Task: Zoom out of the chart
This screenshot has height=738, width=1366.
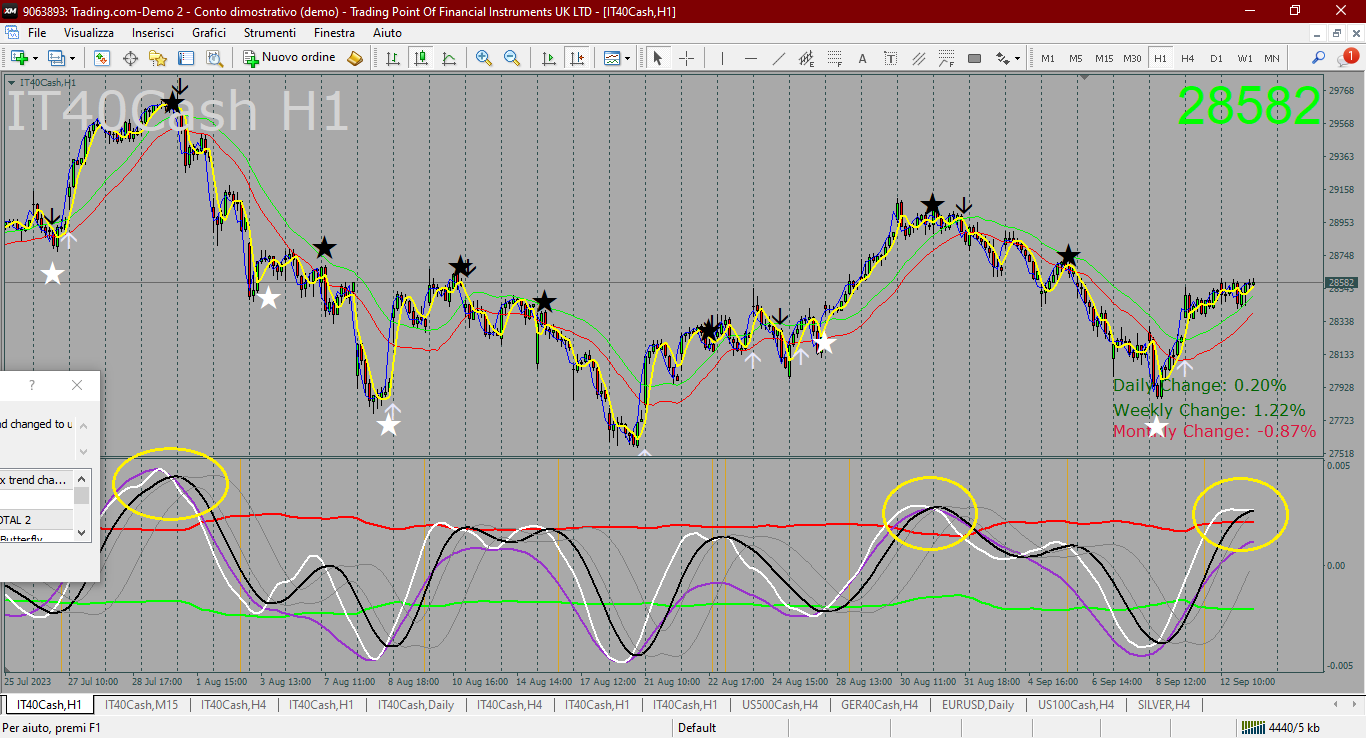Action: tap(512, 58)
